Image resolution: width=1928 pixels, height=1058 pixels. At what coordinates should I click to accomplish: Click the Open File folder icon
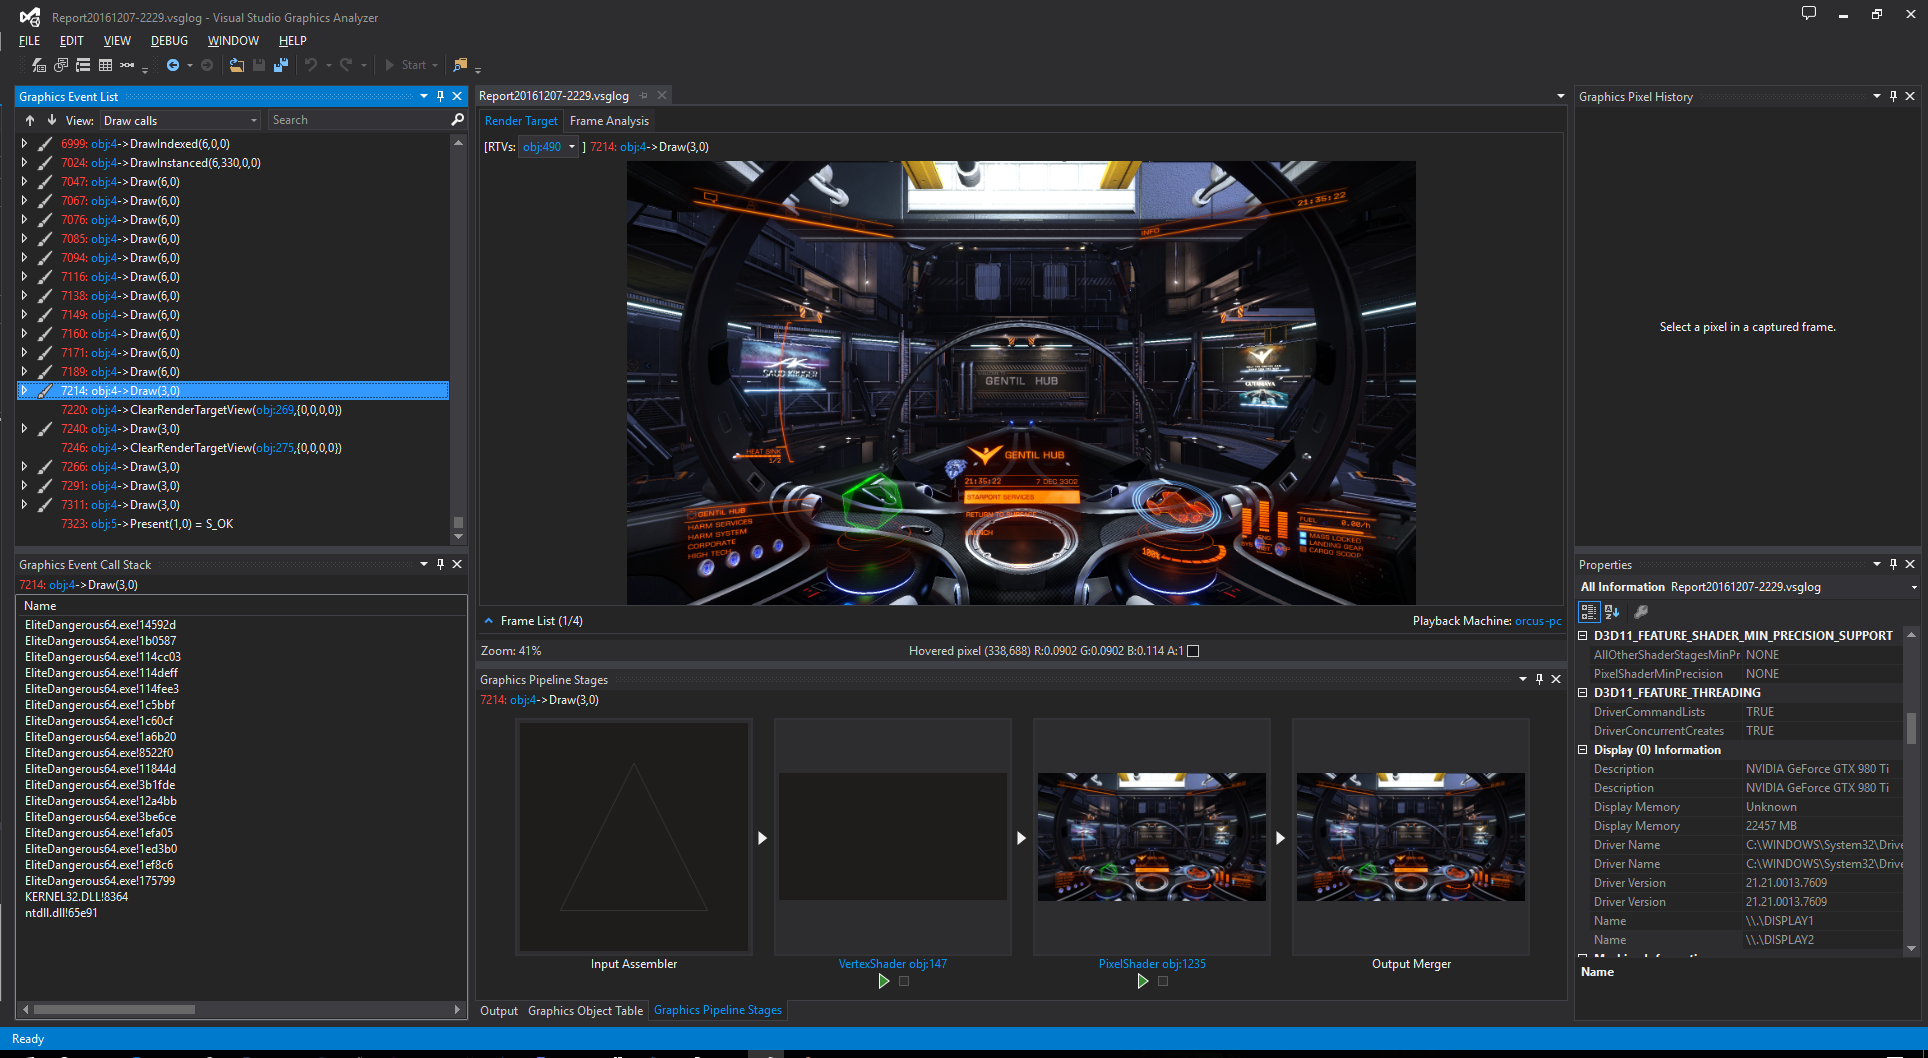tap(237, 65)
